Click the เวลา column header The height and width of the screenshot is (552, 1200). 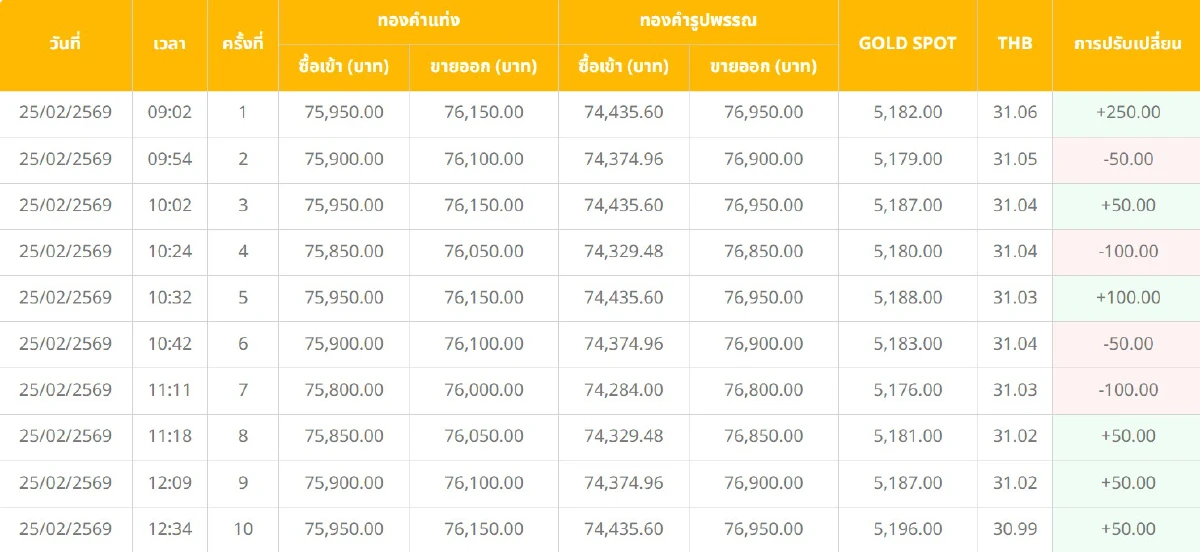[x=169, y=44]
